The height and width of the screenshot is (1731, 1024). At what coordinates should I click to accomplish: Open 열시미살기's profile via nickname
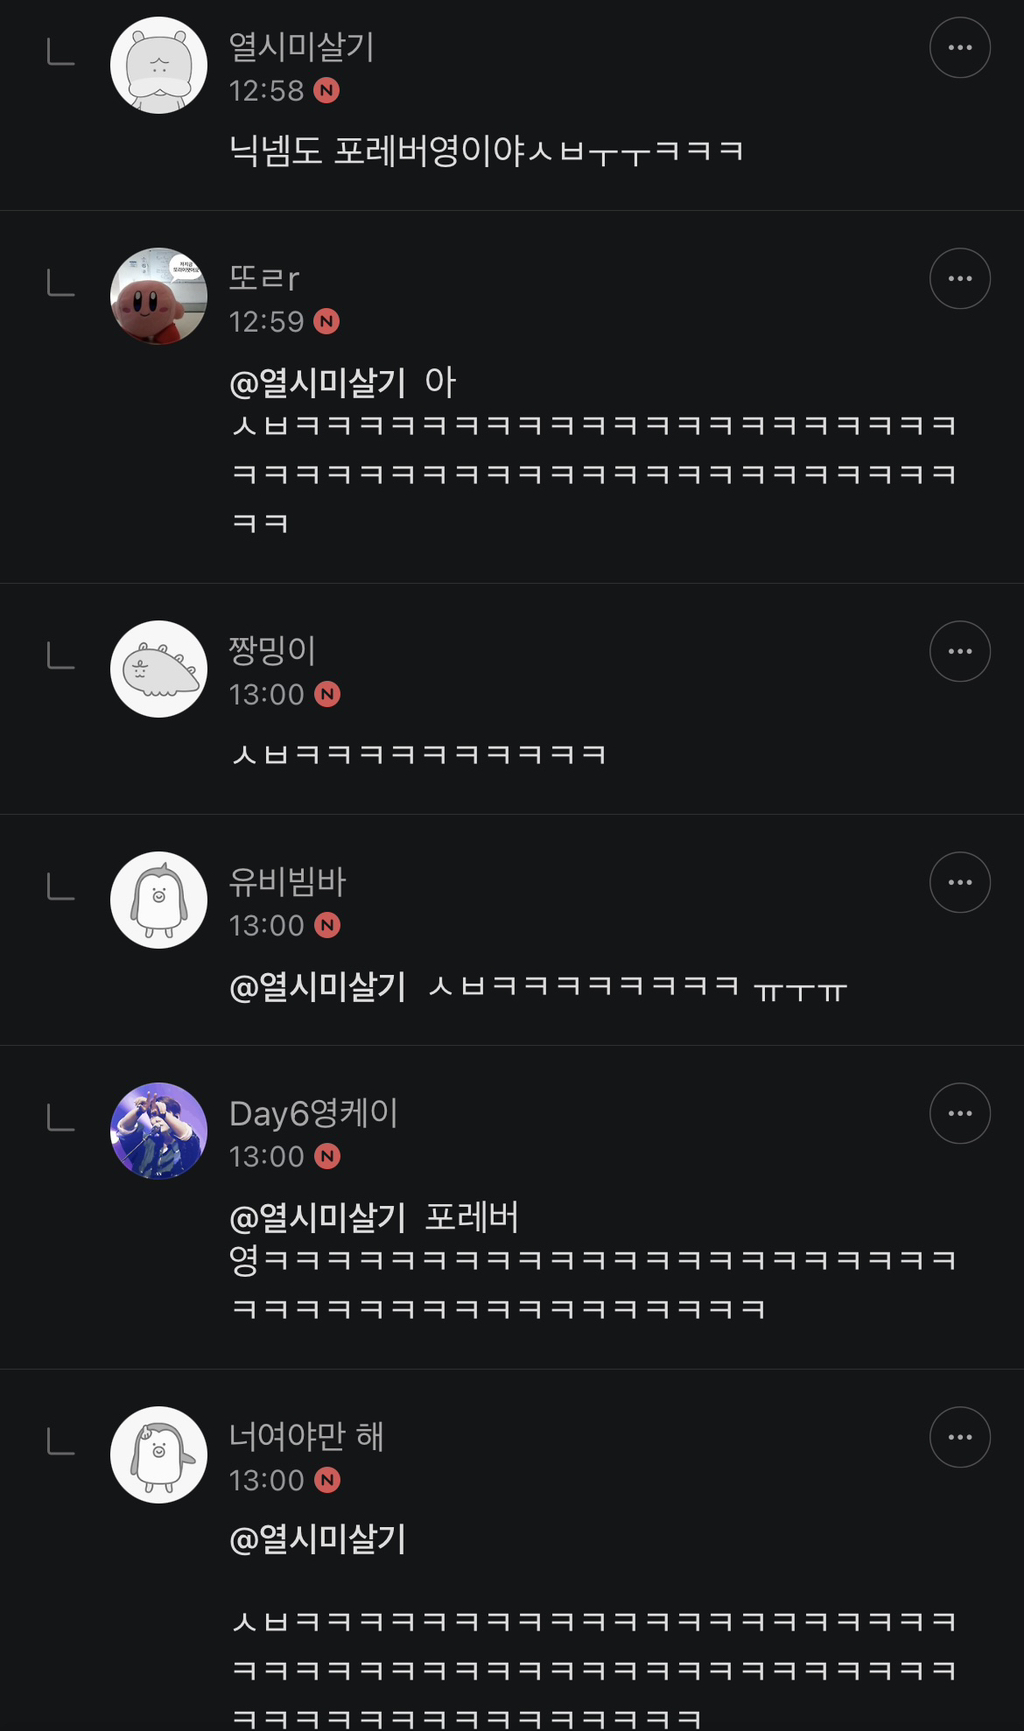[x=301, y=46]
